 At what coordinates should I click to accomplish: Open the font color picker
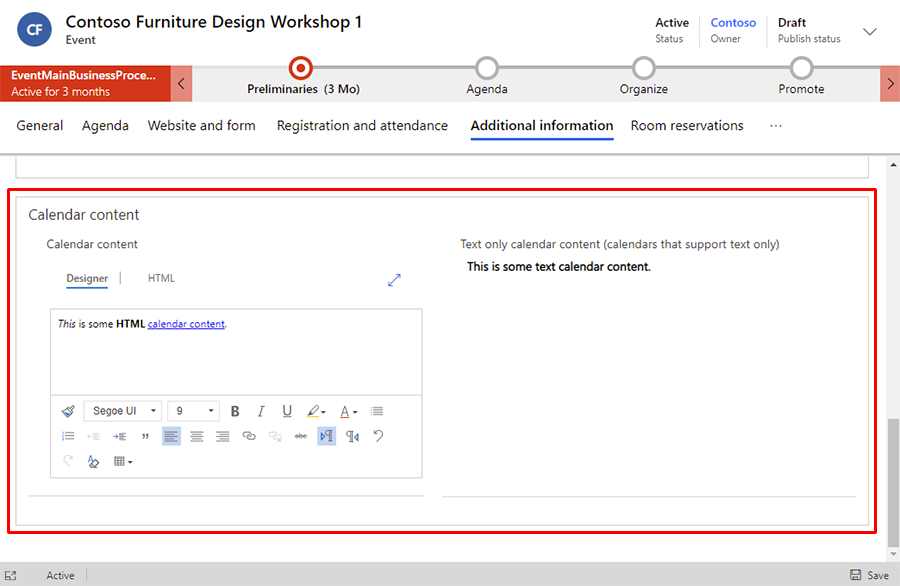click(x=348, y=411)
